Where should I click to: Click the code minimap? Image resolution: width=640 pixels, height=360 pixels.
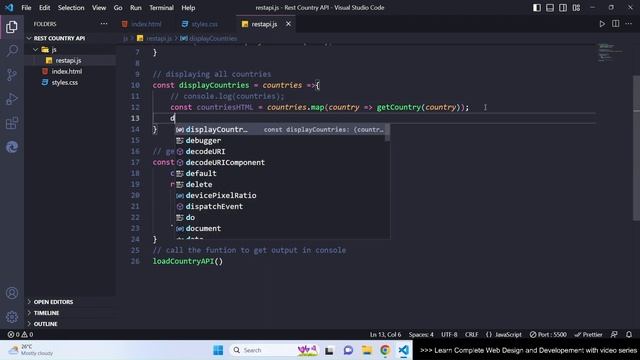pyautogui.click(x=611, y=52)
